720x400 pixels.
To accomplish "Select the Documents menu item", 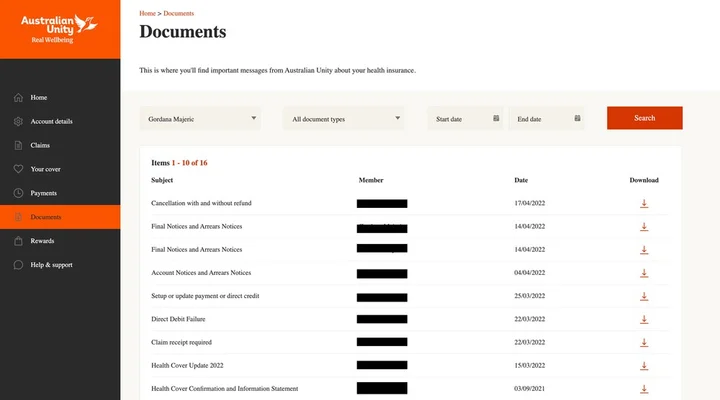I will (x=60, y=217).
